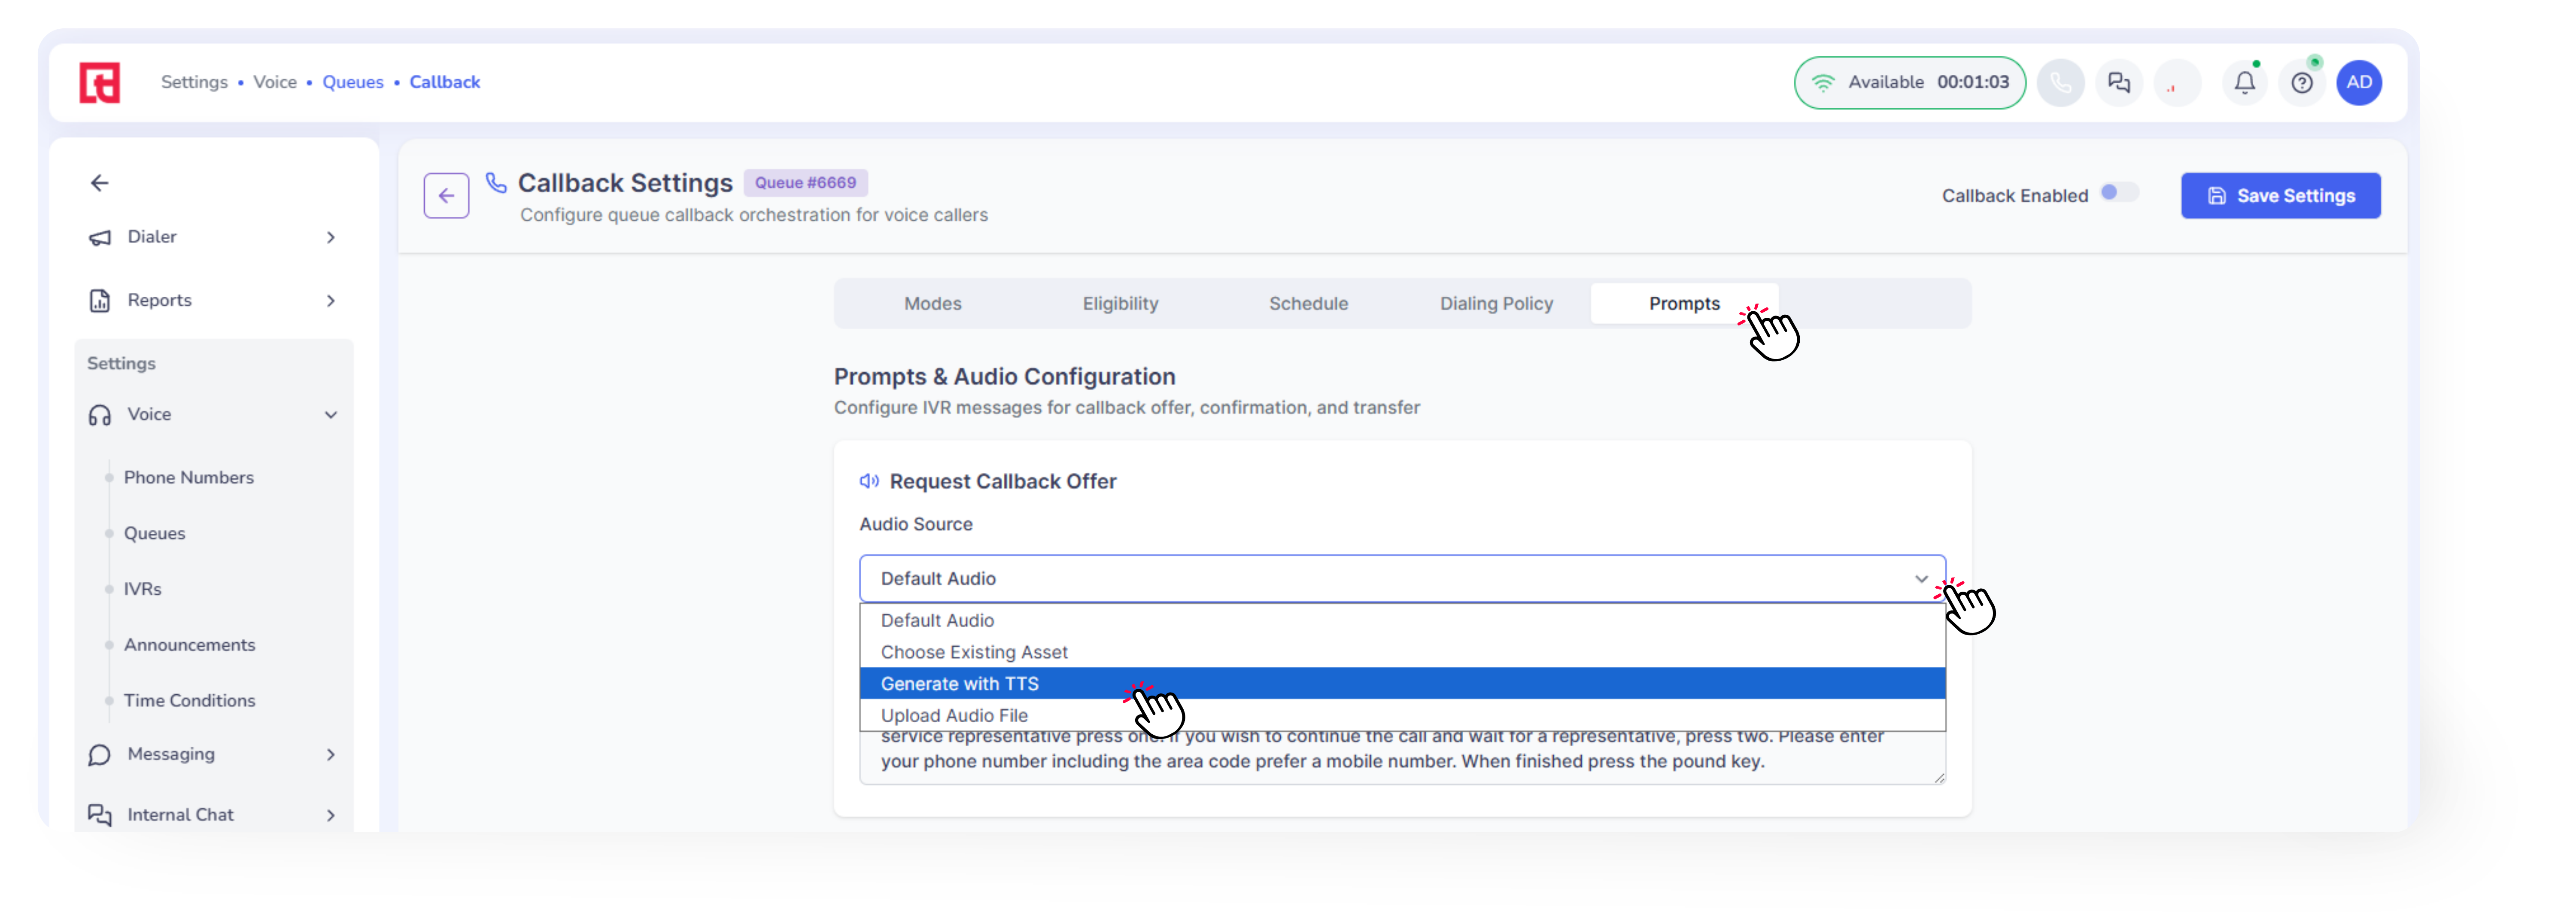Viewport: 2576px width, 918px height.
Task: Click the red app logo
Action: tap(100, 83)
